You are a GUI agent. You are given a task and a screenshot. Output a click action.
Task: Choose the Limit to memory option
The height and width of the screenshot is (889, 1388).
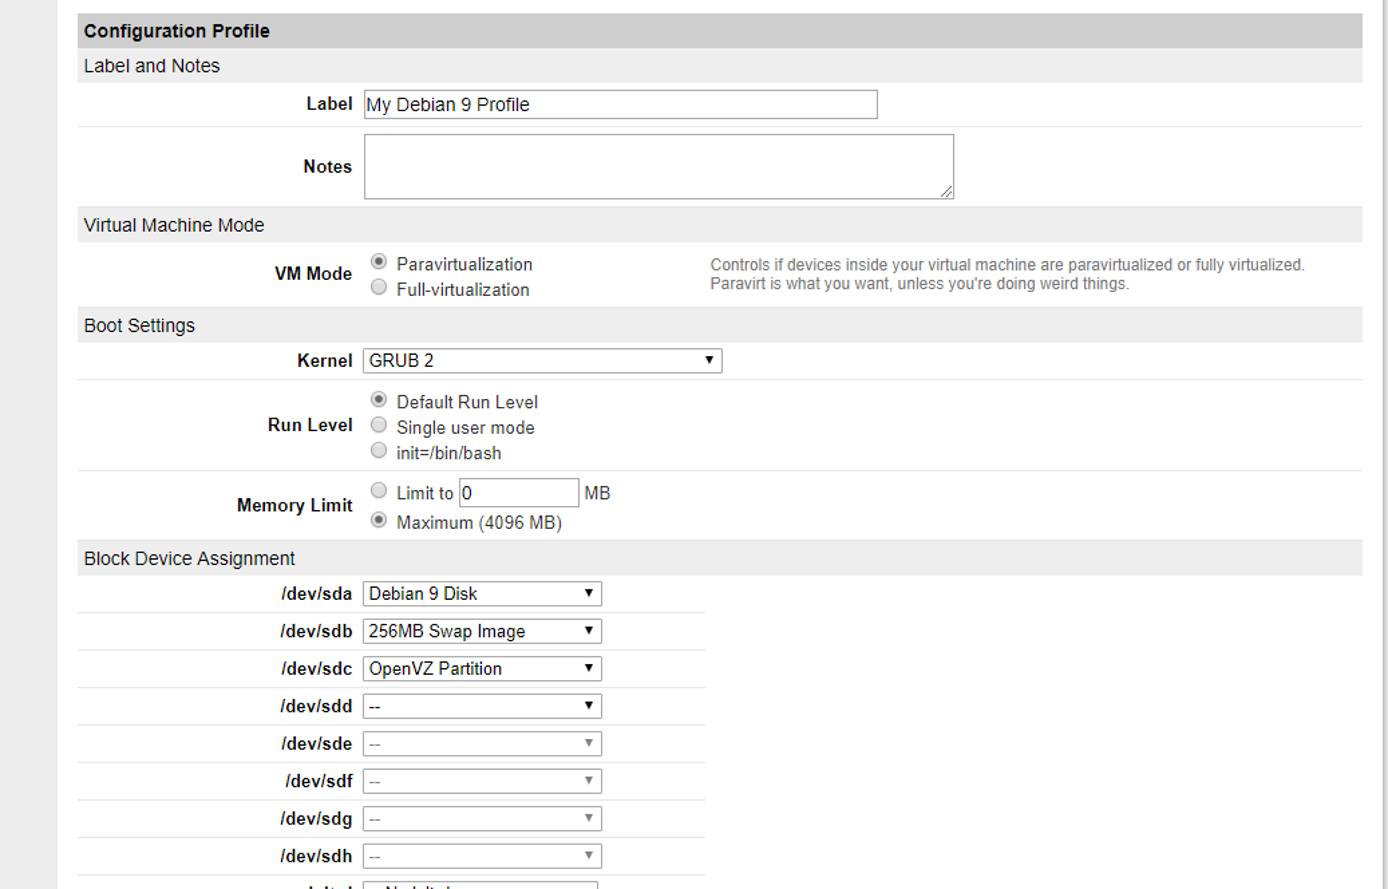pos(378,490)
